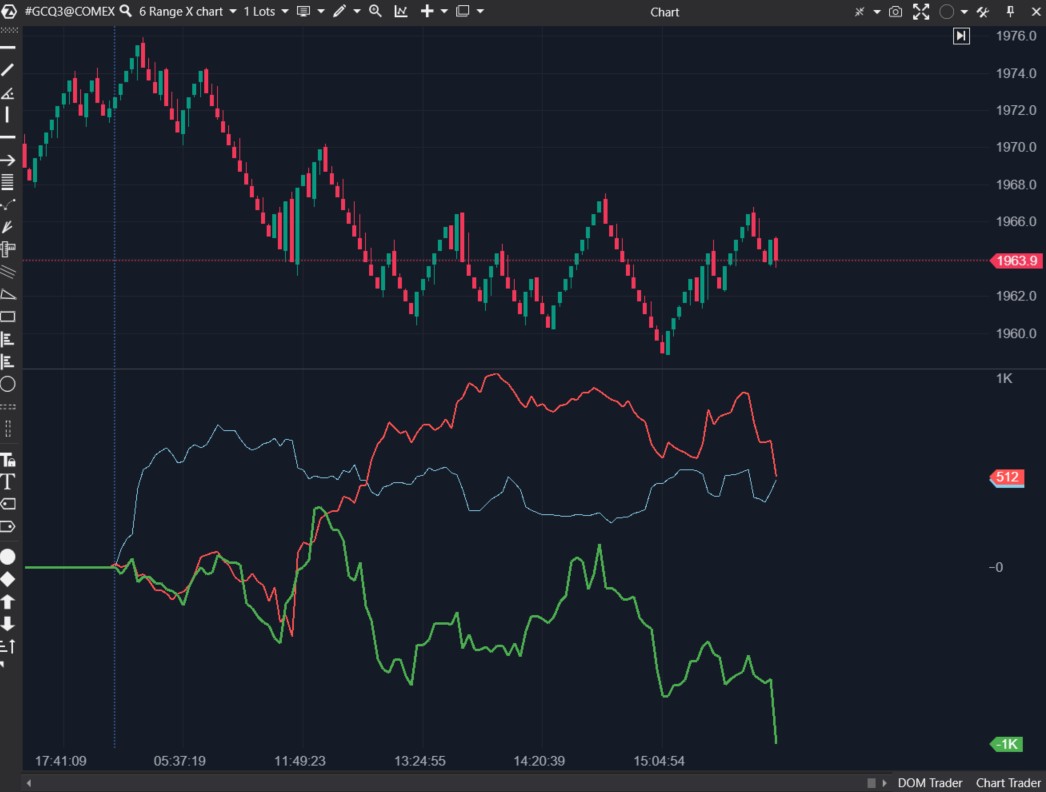Viewport: 1046px width, 792px height.
Task: Add a new indicator with the plus icon
Action: 428,11
